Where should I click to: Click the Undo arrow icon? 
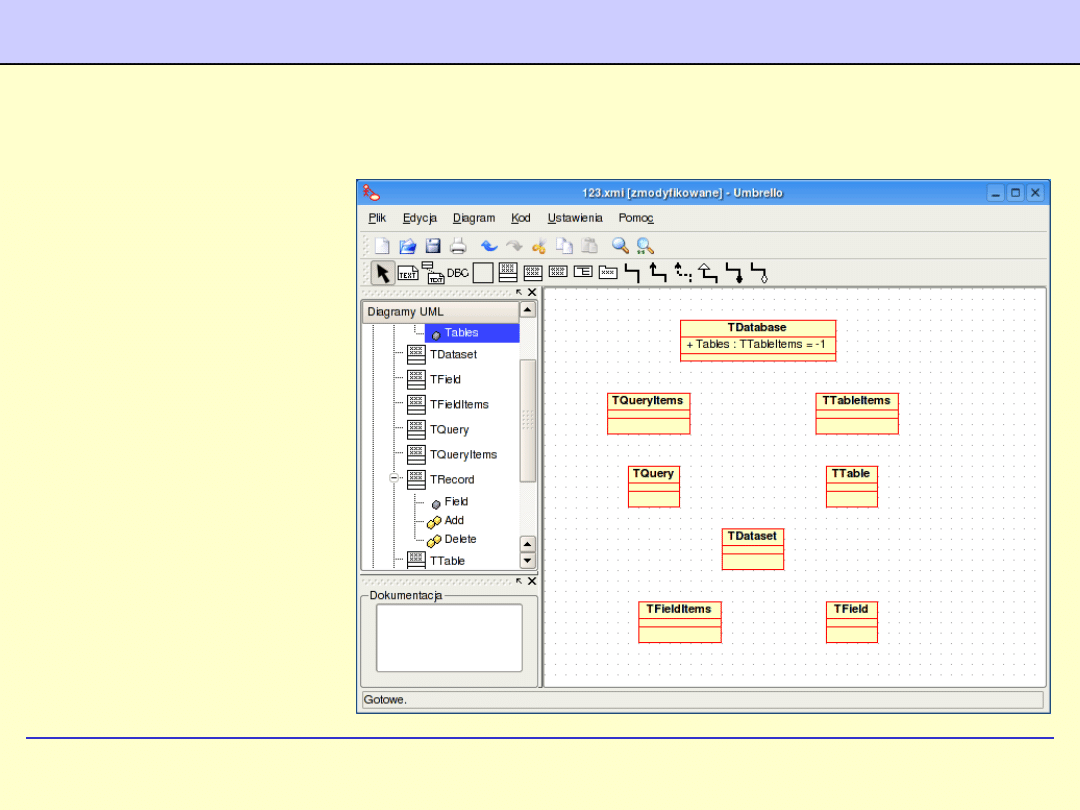tap(489, 246)
